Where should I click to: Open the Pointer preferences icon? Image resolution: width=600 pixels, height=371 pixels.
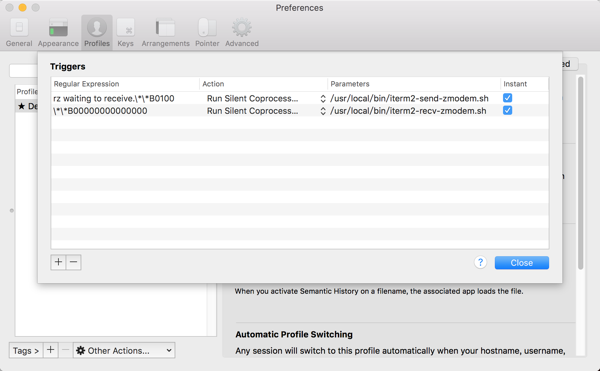tap(207, 28)
